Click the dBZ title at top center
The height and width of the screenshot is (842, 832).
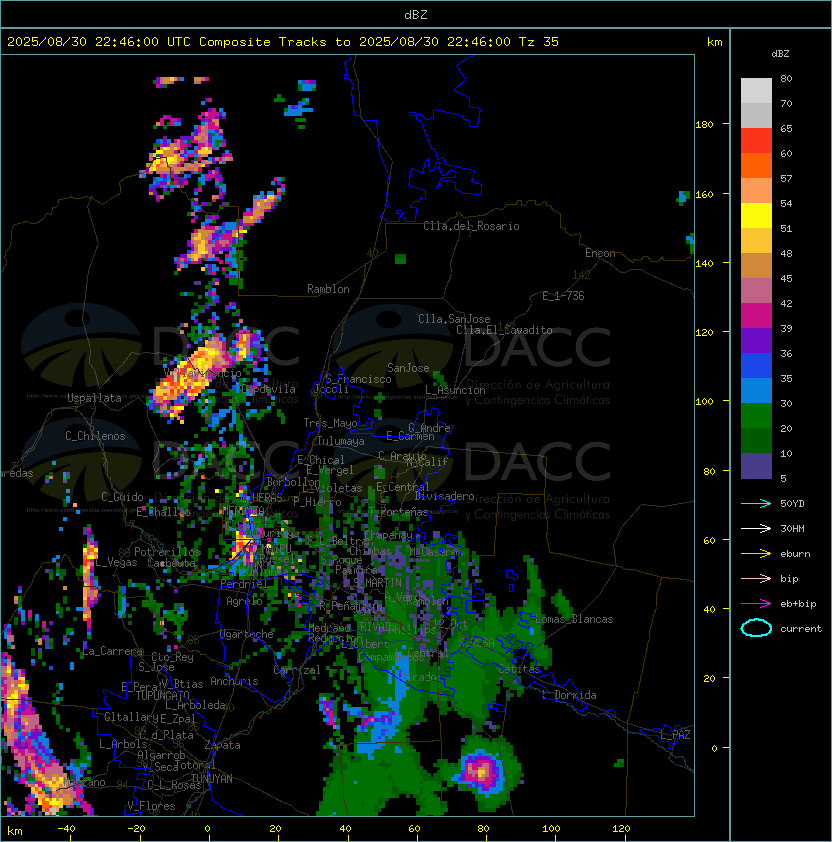416,15
